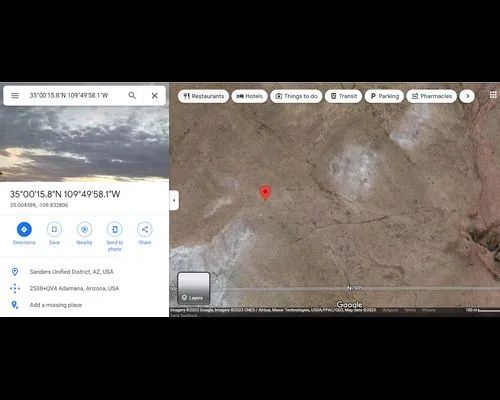The width and height of the screenshot is (500, 400).
Task: Copy the plus code 2538+QV4 Adamana
Action: 74,288
